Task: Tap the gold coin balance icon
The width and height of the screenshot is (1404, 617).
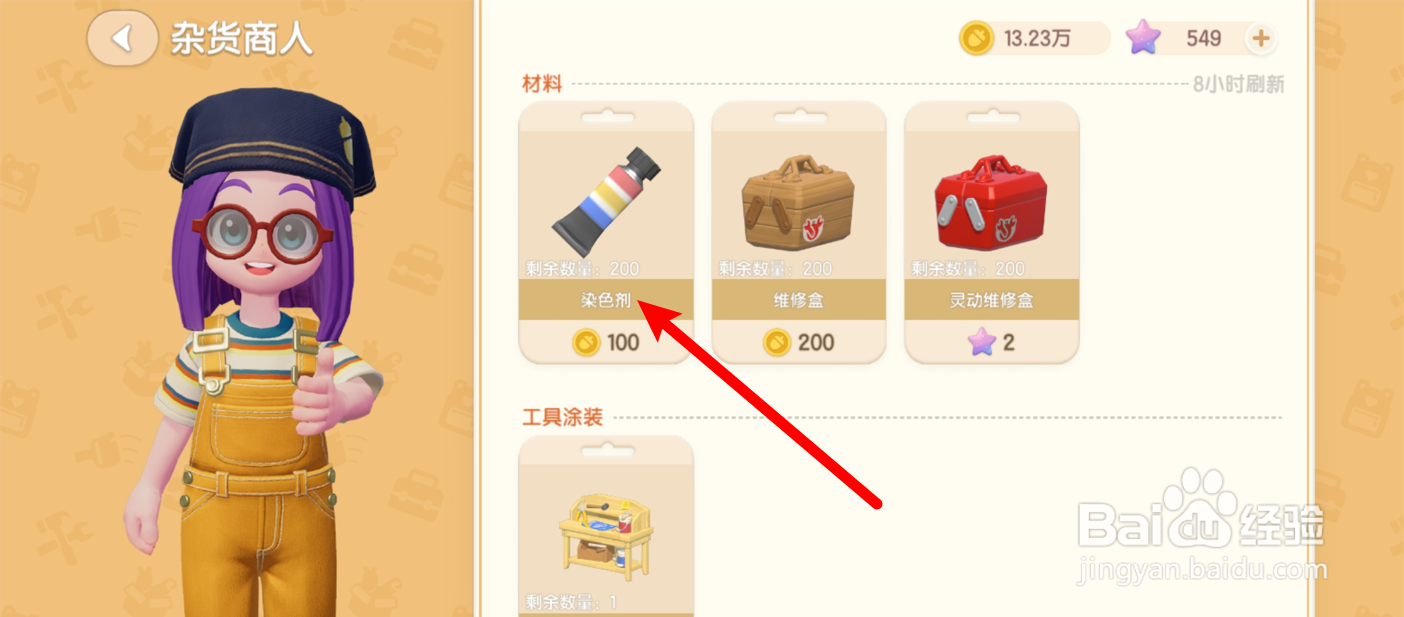Action: (x=976, y=39)
